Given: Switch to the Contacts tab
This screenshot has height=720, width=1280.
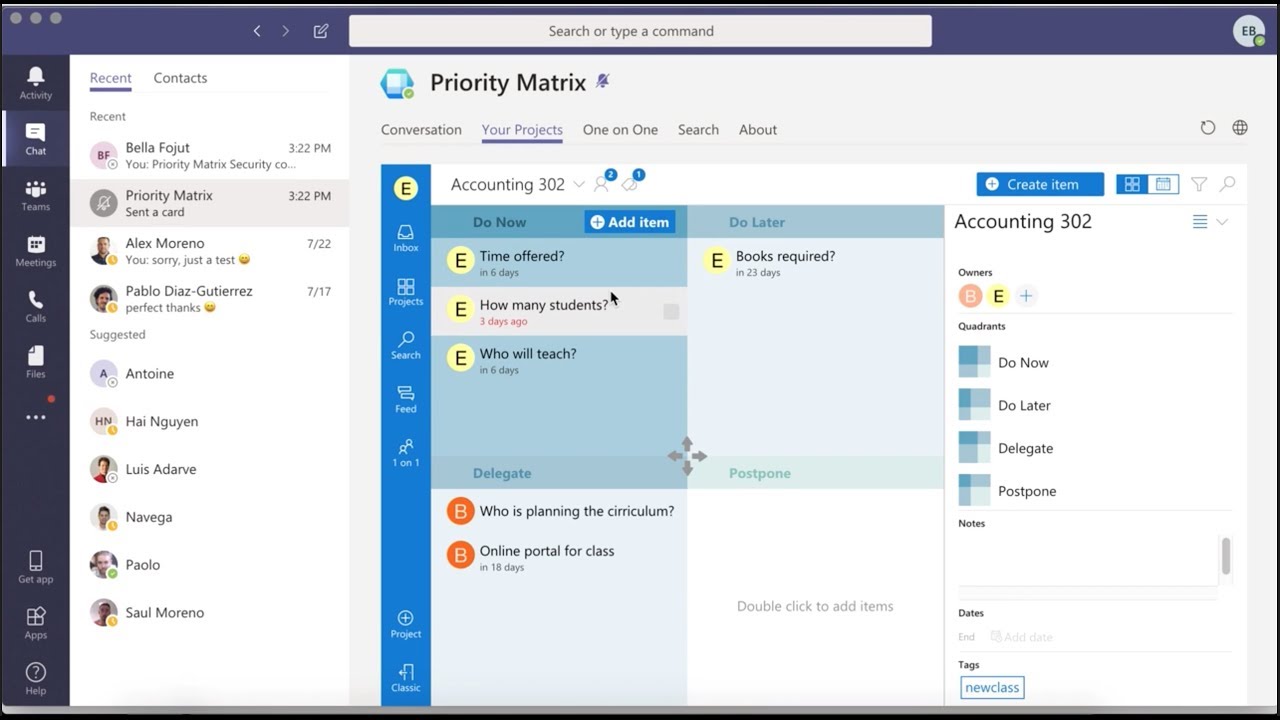Looking at the screenshot, I should 180,78.
